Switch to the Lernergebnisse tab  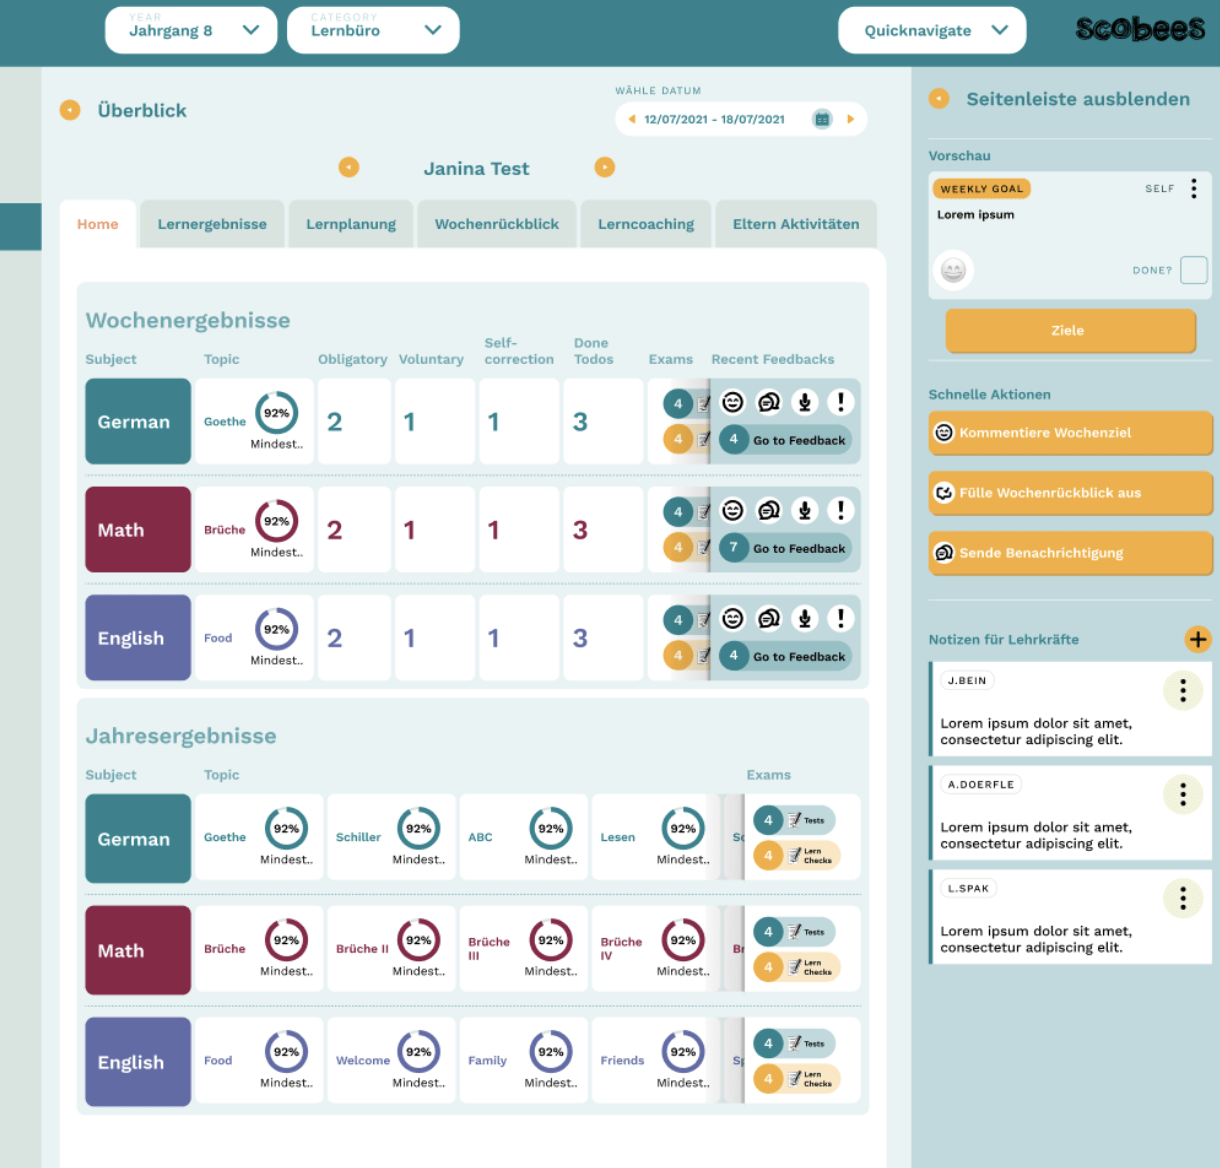coord(212,224)
